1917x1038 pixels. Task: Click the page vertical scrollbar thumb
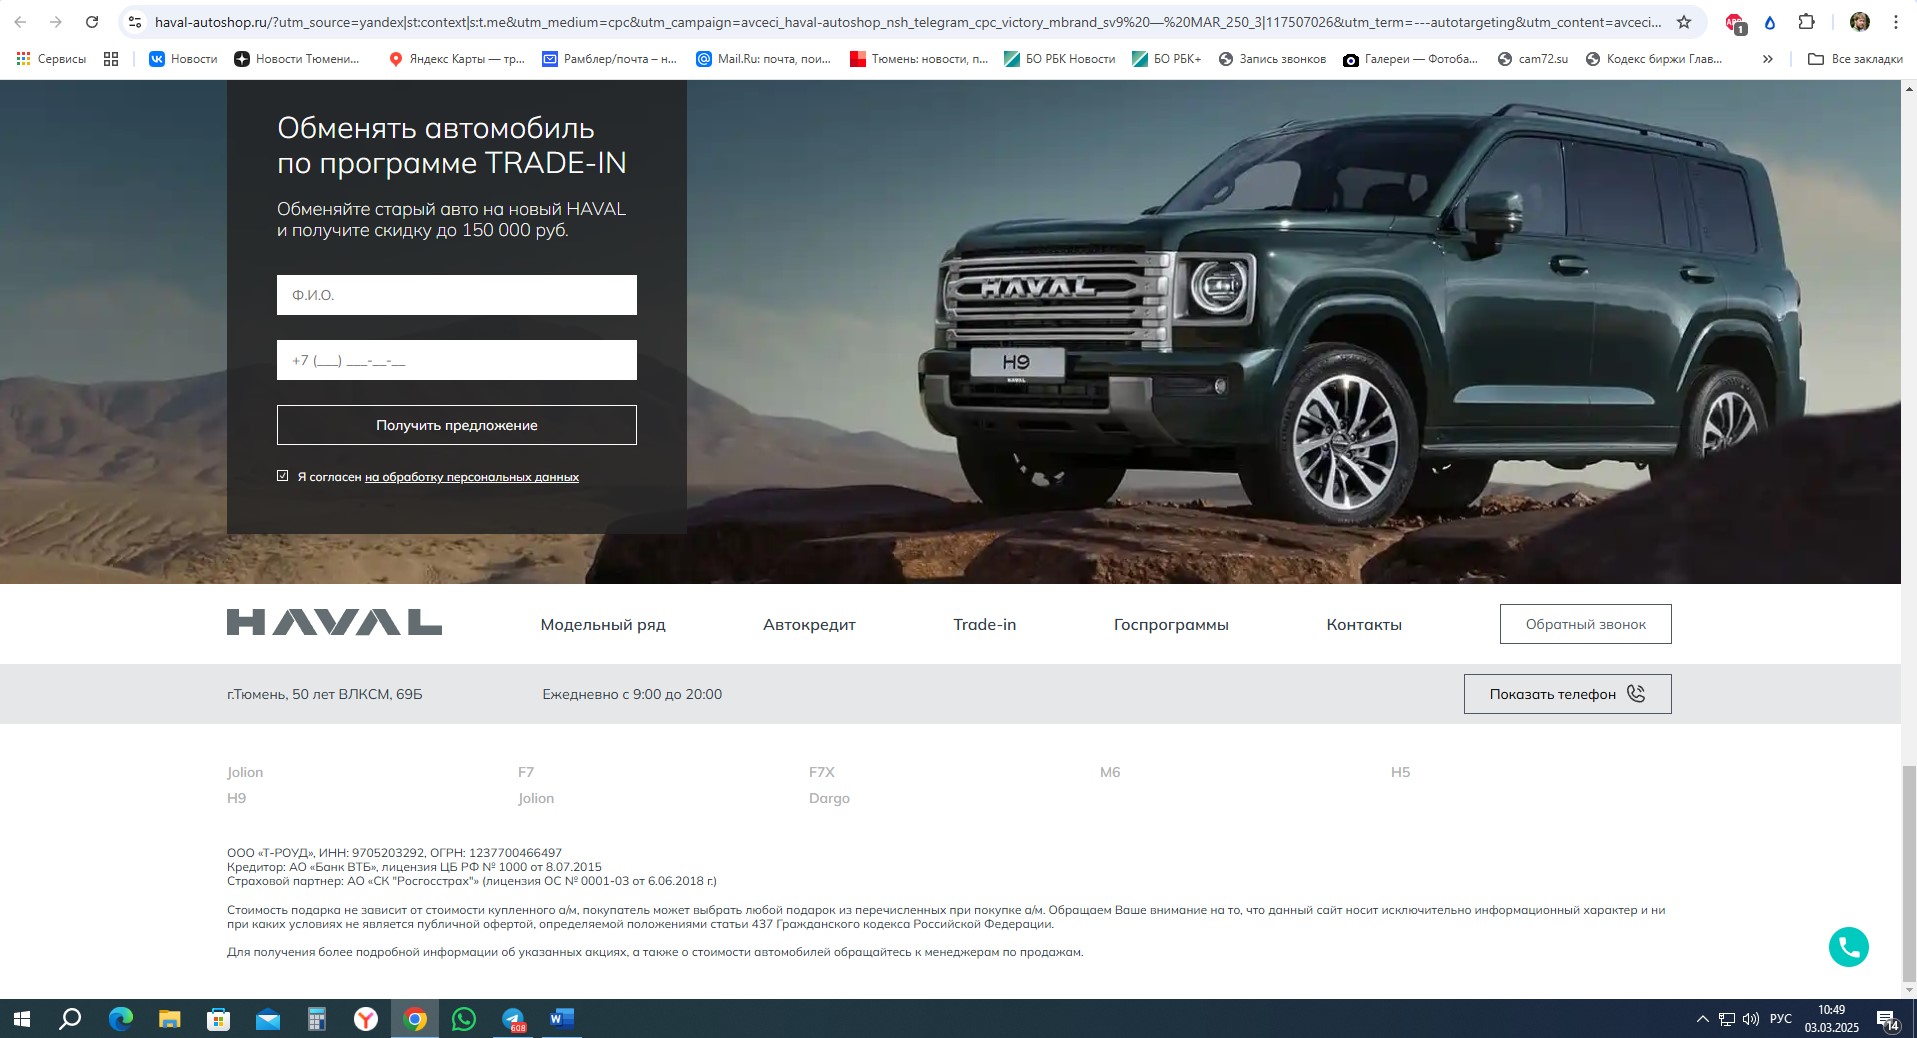(x=1909, y=873)
